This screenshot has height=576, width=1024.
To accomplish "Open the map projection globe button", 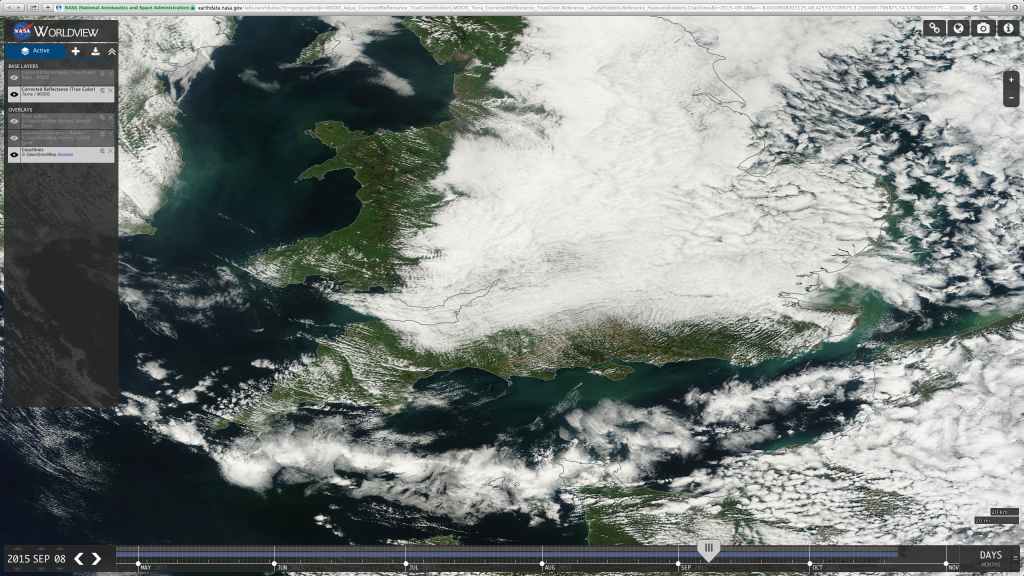I will (x=958, y=27).
